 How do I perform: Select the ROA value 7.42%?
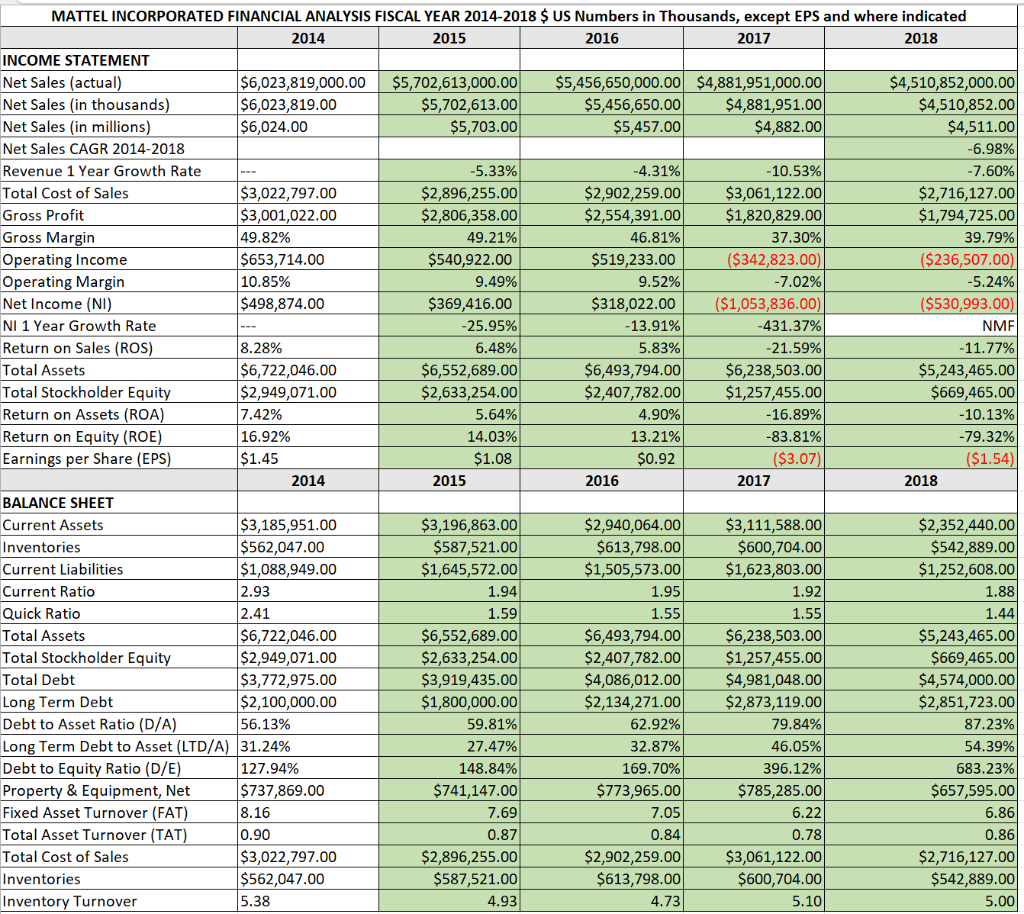pyautogui.click(x=261, y=415)
